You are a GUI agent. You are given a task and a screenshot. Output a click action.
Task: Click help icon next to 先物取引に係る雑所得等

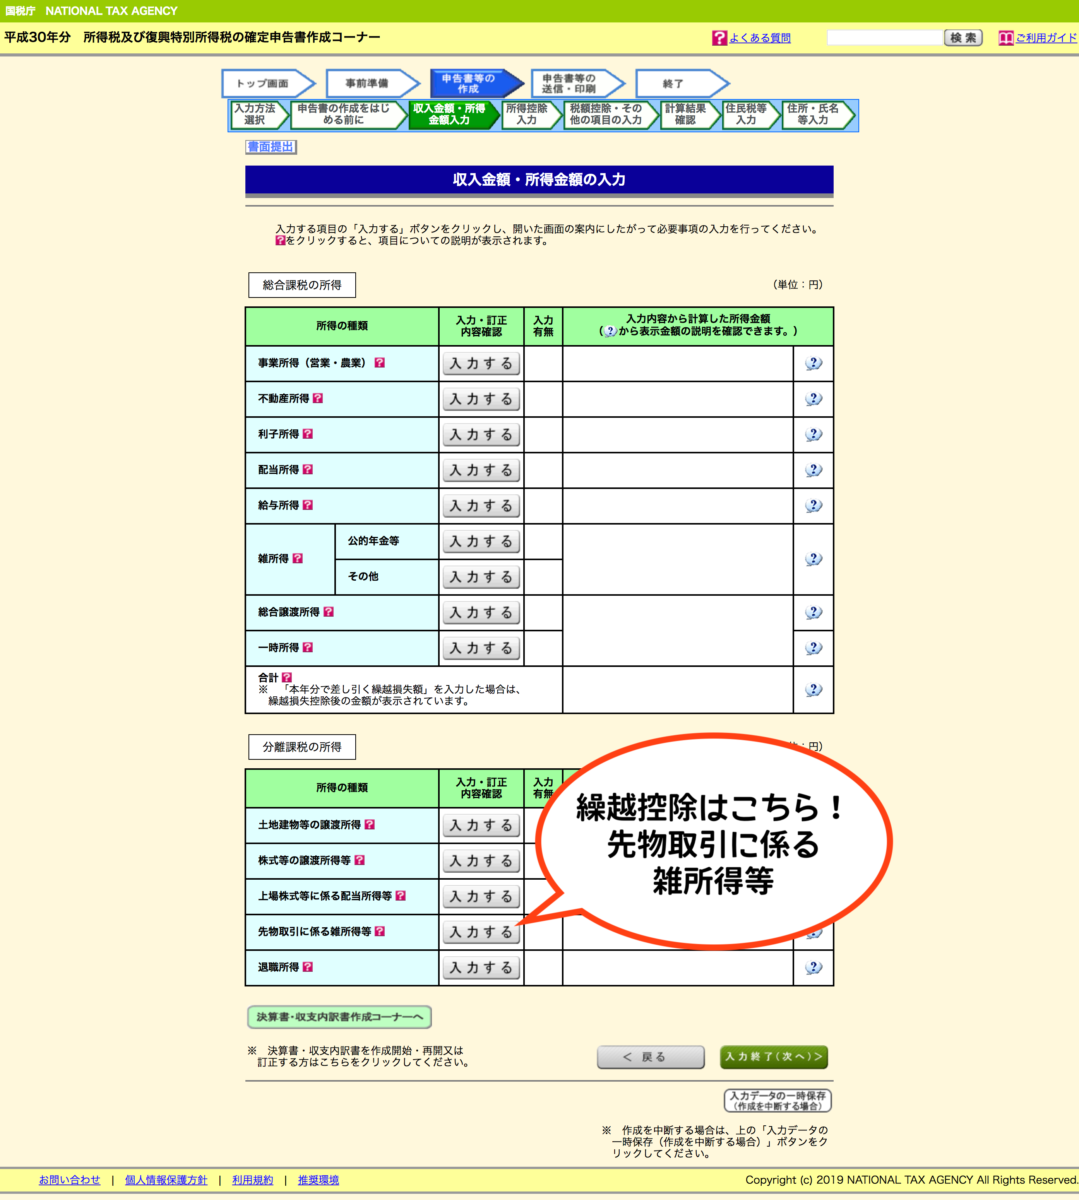pyautogui.click(x=380, y=931)
